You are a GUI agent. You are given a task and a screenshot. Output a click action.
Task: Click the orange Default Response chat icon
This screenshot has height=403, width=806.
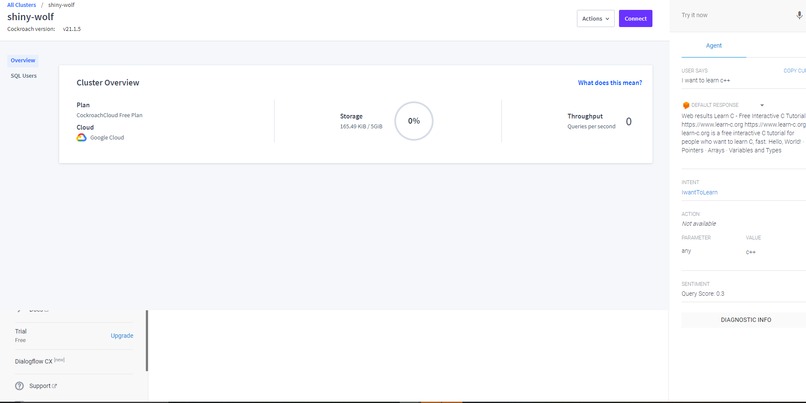(686, 105)
